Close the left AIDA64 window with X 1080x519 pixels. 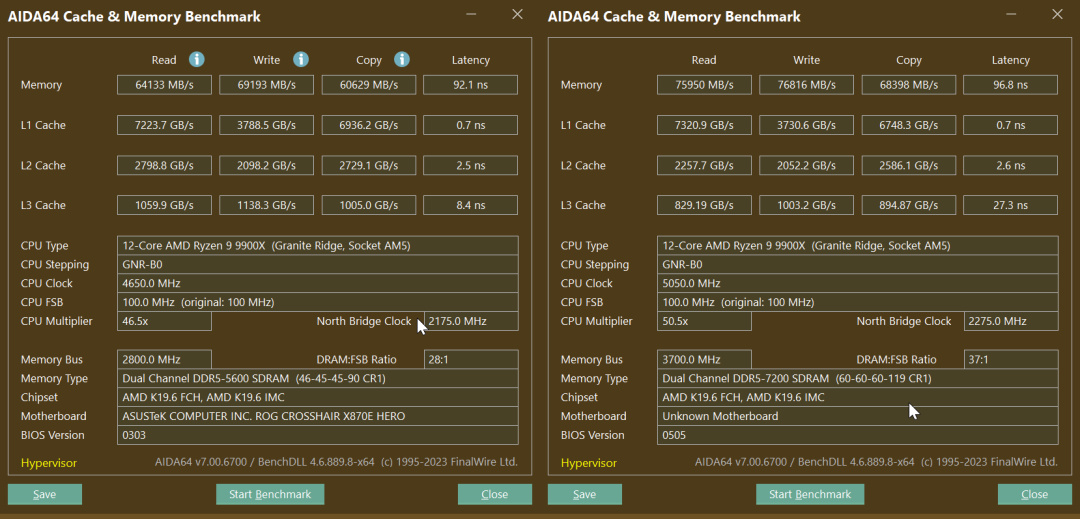coord(517,15)
